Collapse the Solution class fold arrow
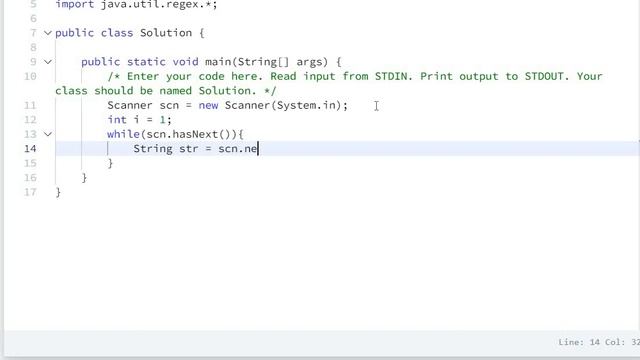 click(x=48, y=33)
